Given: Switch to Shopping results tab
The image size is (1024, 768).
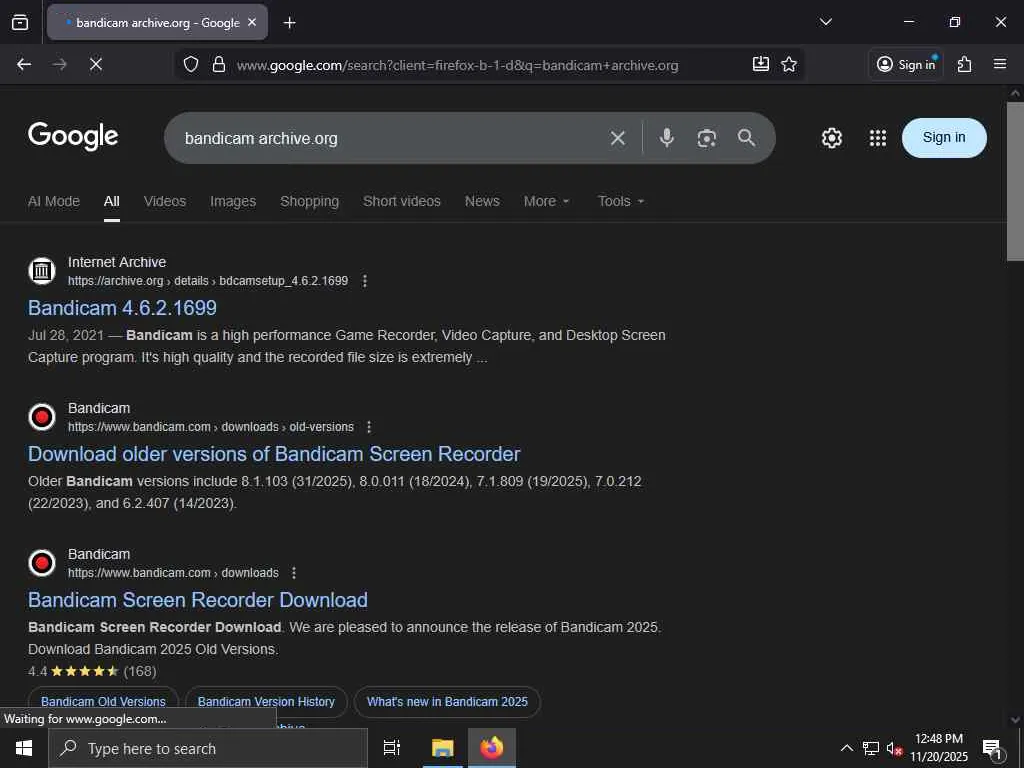Looking at the screenshot, I should pos(310,201).
